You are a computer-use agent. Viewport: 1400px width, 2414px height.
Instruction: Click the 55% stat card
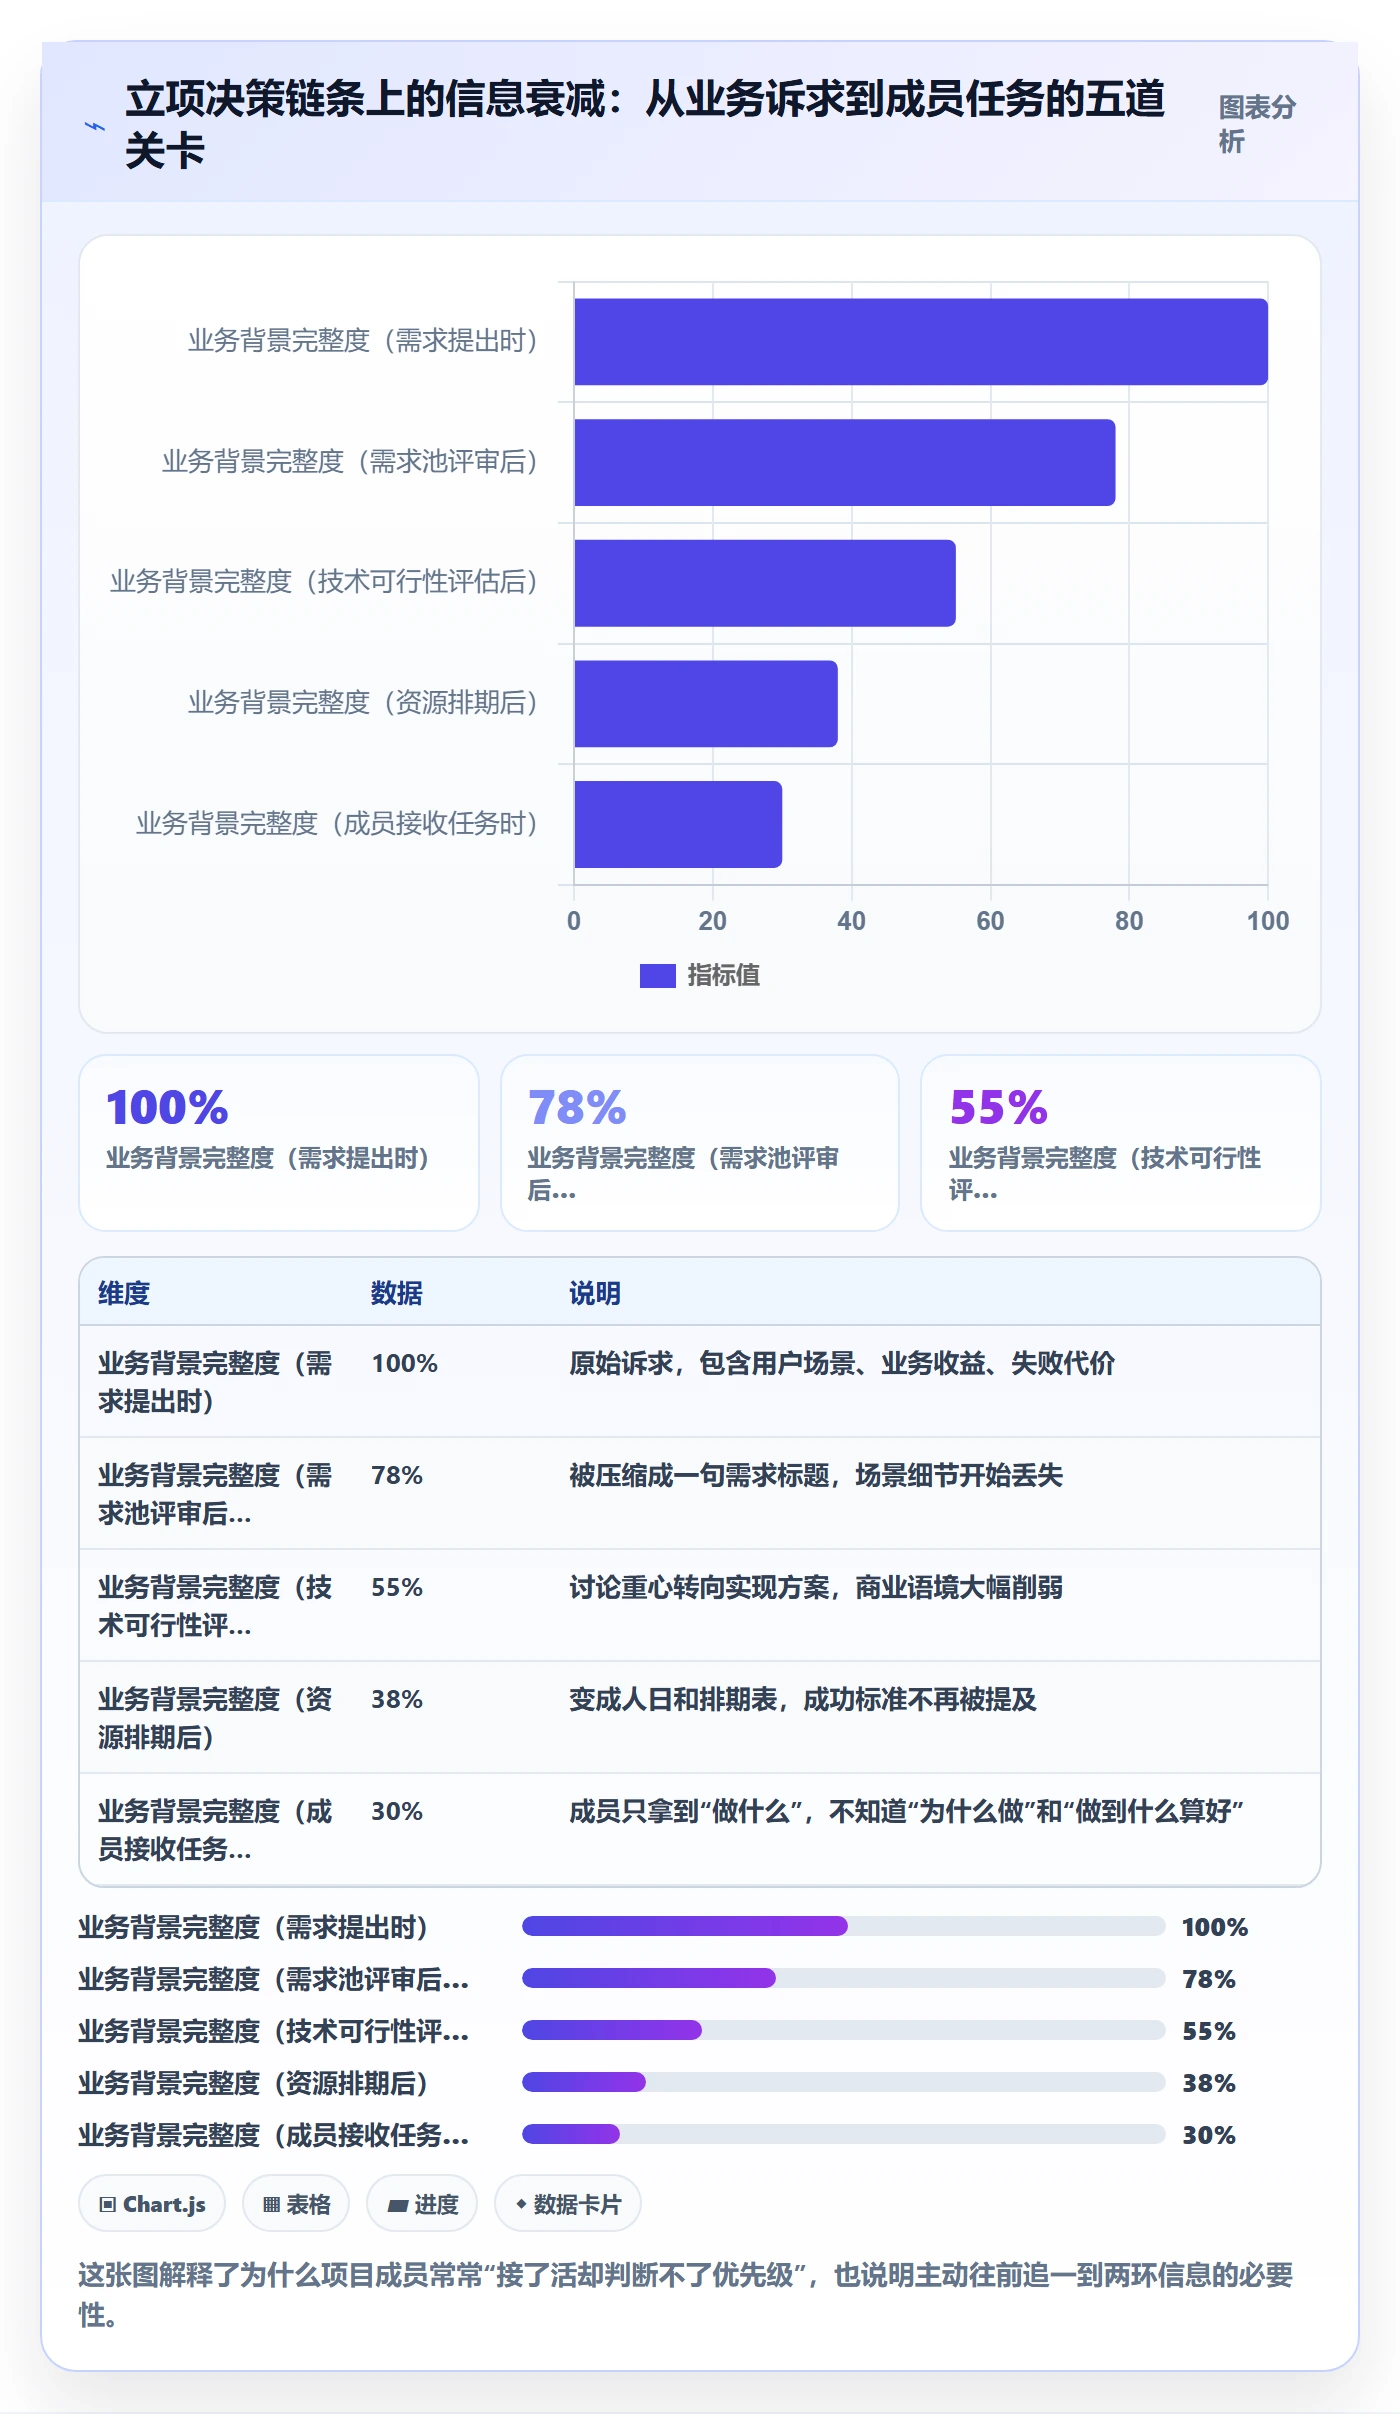click(1121, 1143)
